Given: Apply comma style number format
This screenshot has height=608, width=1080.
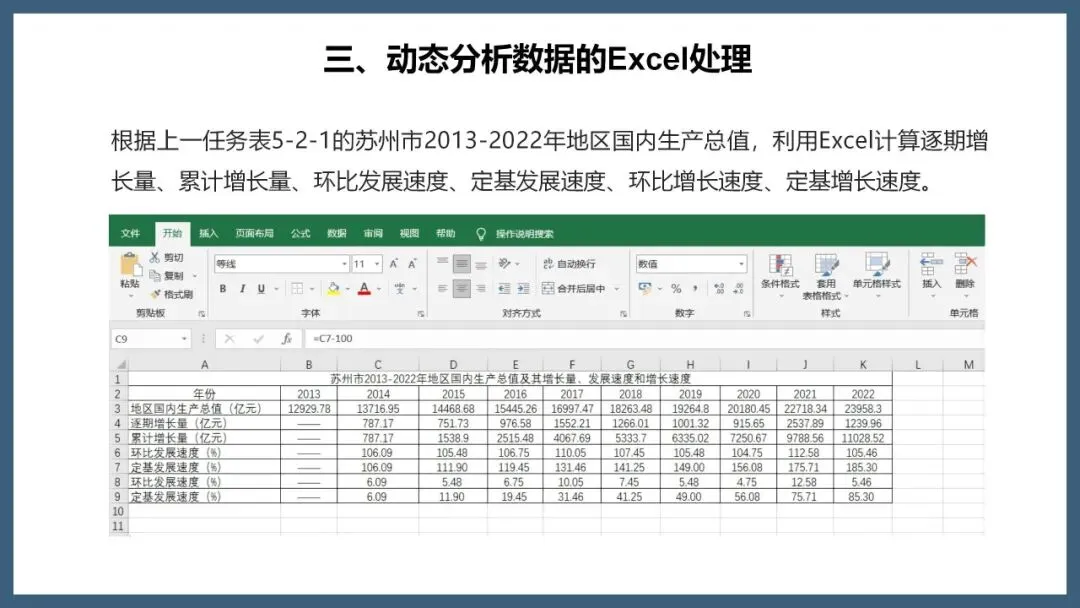Looking at the screenshot, I should click(x=695, y=289).
